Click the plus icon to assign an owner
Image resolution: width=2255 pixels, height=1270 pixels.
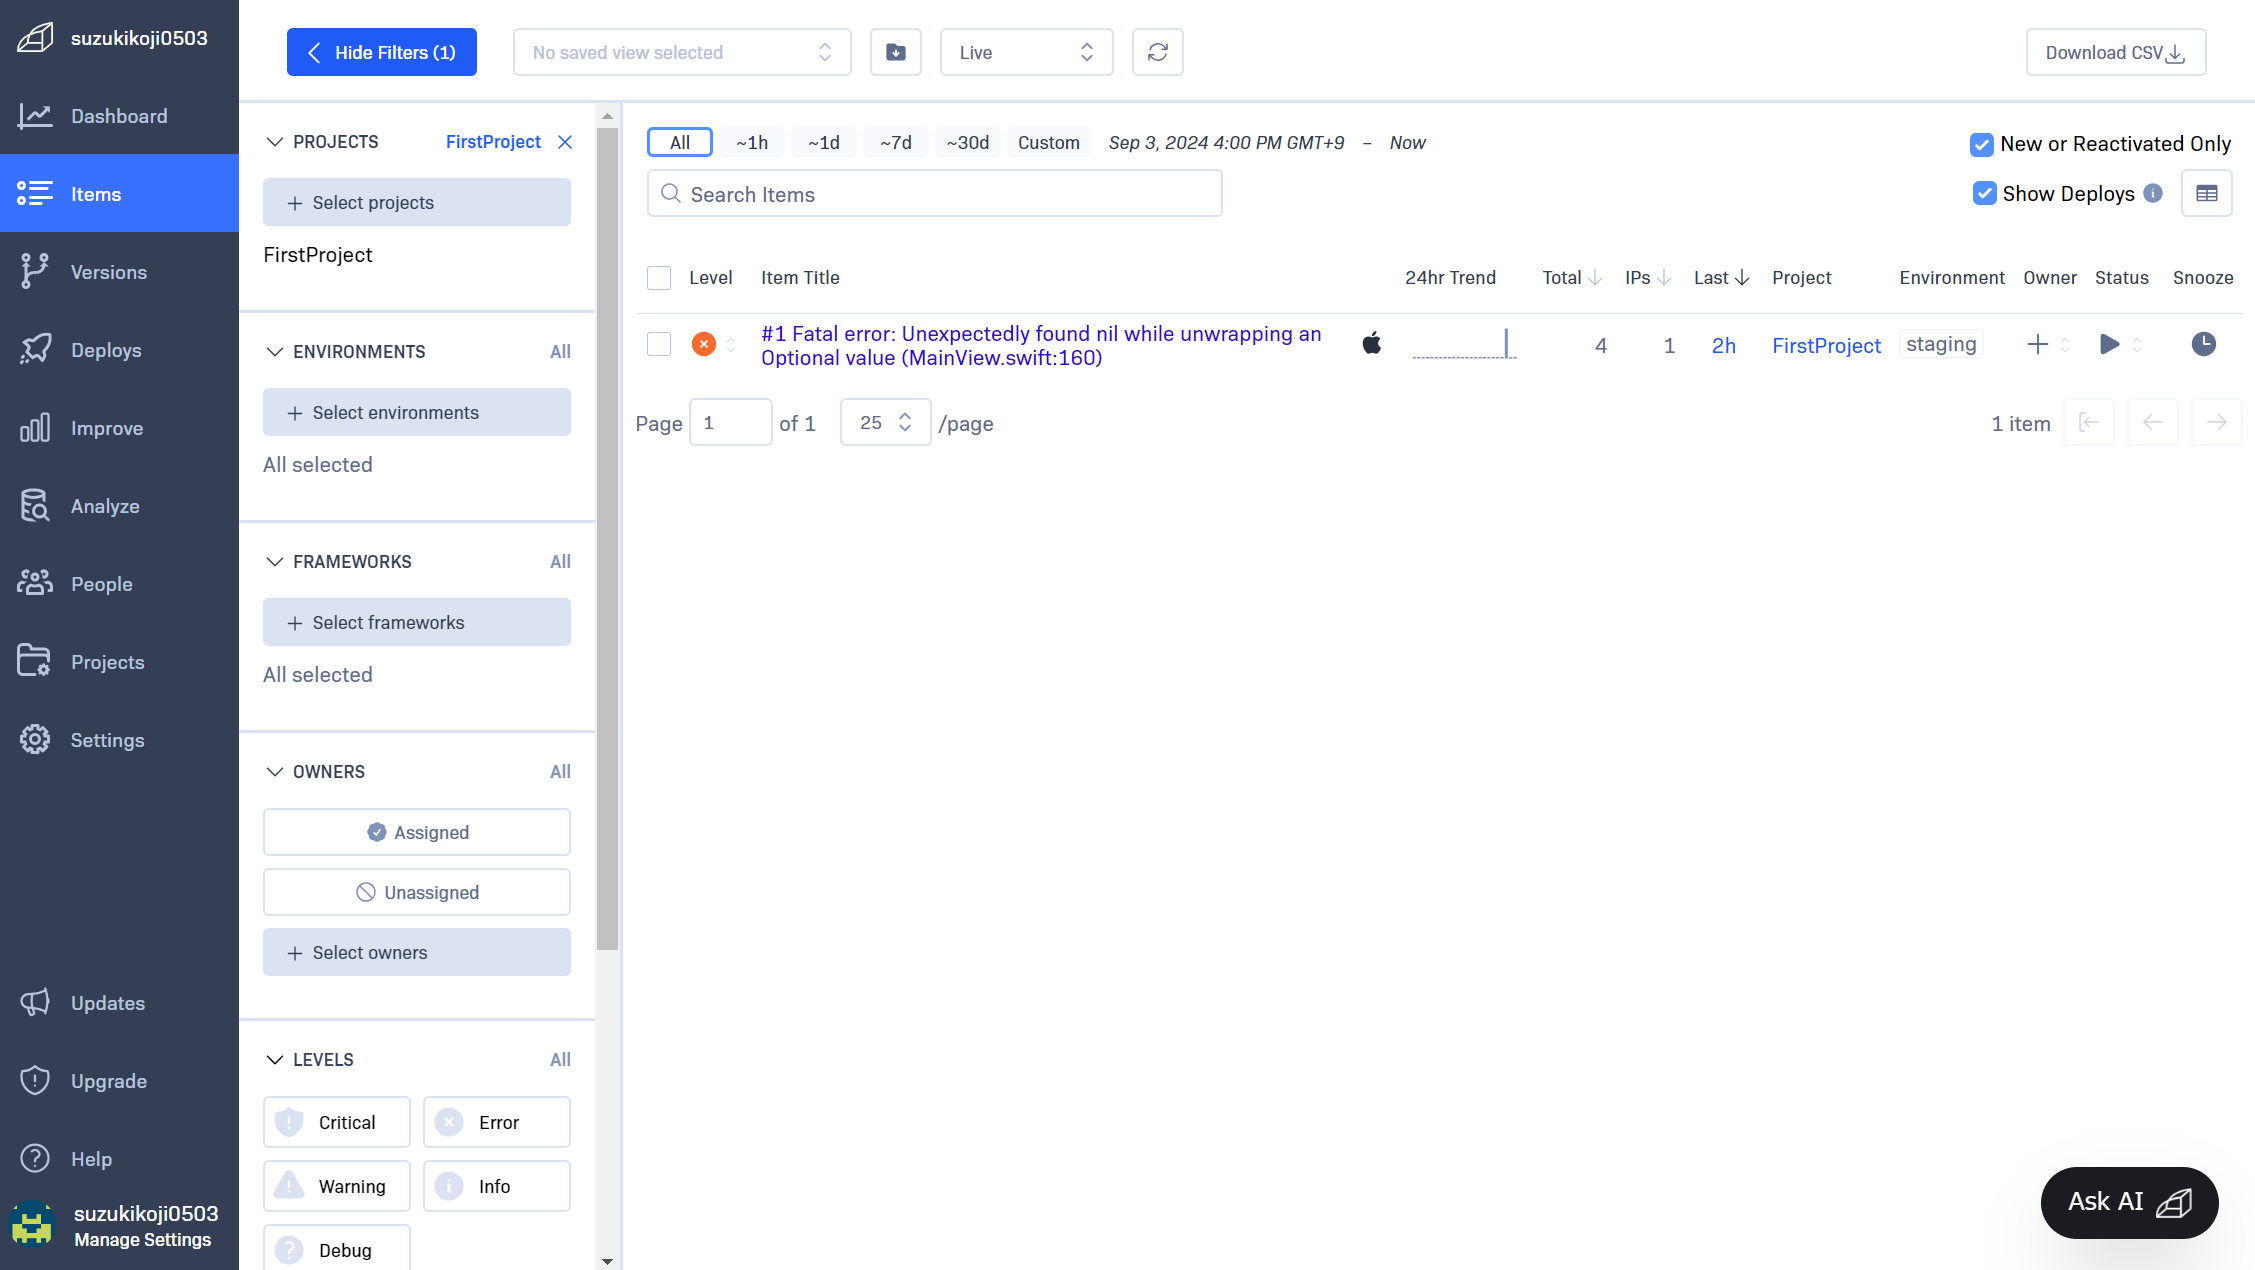click(2037, 345)
